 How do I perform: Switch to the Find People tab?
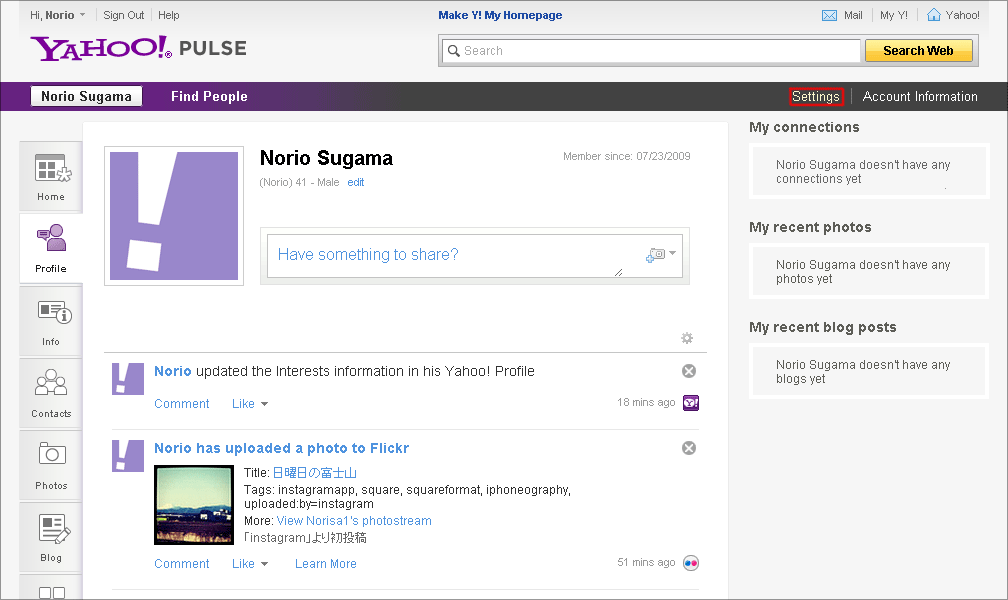(x=209, y=96)
